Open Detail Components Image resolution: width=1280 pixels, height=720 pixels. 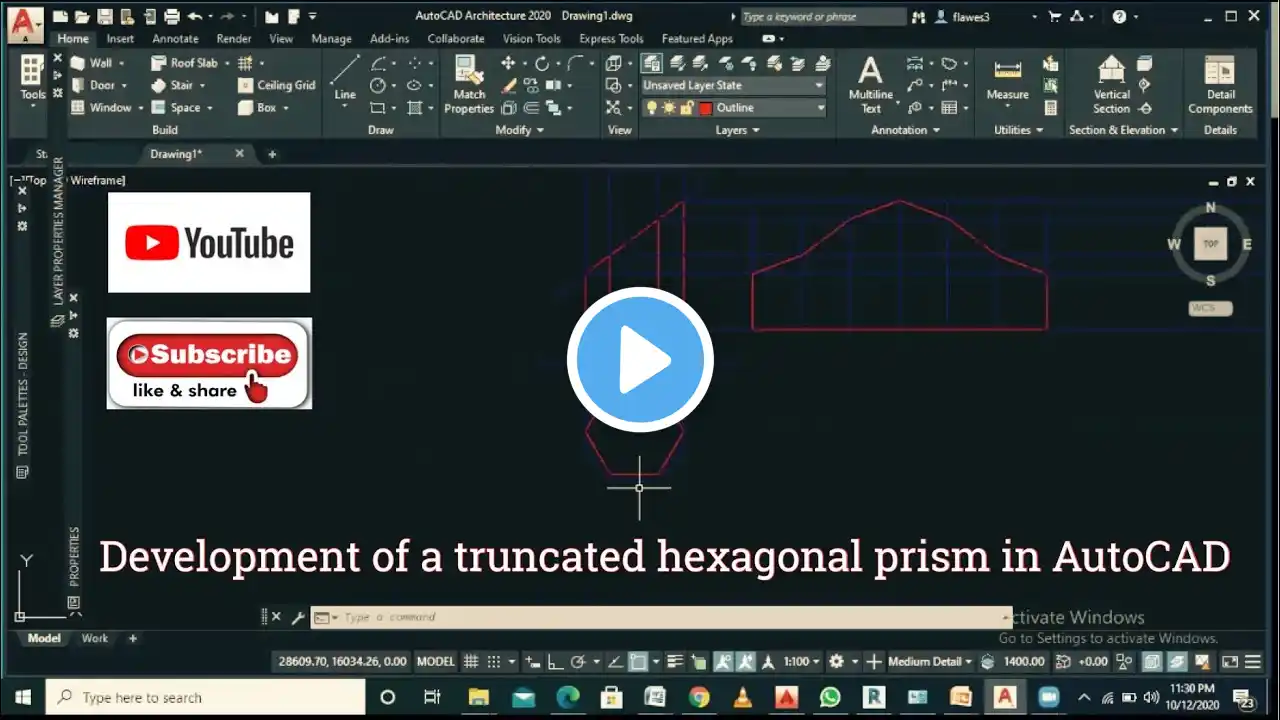(x=1220, y=85)
